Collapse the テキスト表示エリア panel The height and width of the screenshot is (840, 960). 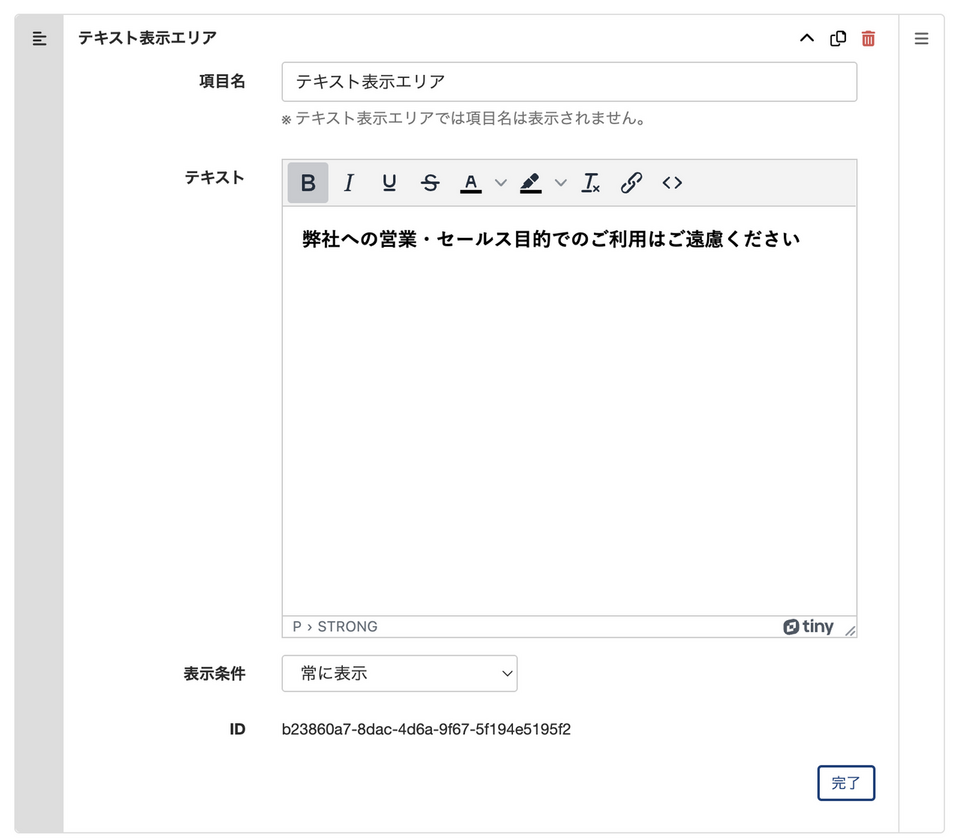click(807, 39)
